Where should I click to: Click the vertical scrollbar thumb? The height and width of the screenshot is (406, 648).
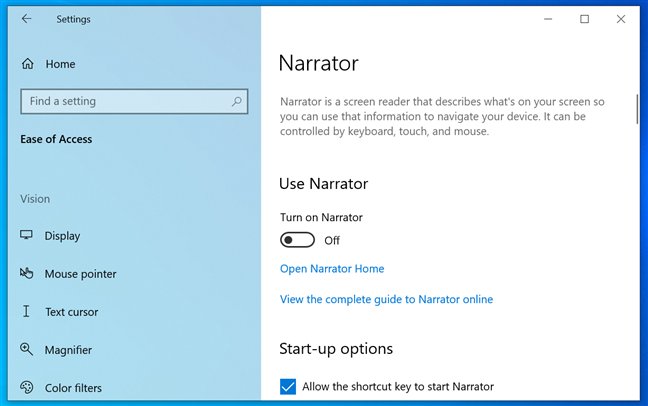coord(637,109)
